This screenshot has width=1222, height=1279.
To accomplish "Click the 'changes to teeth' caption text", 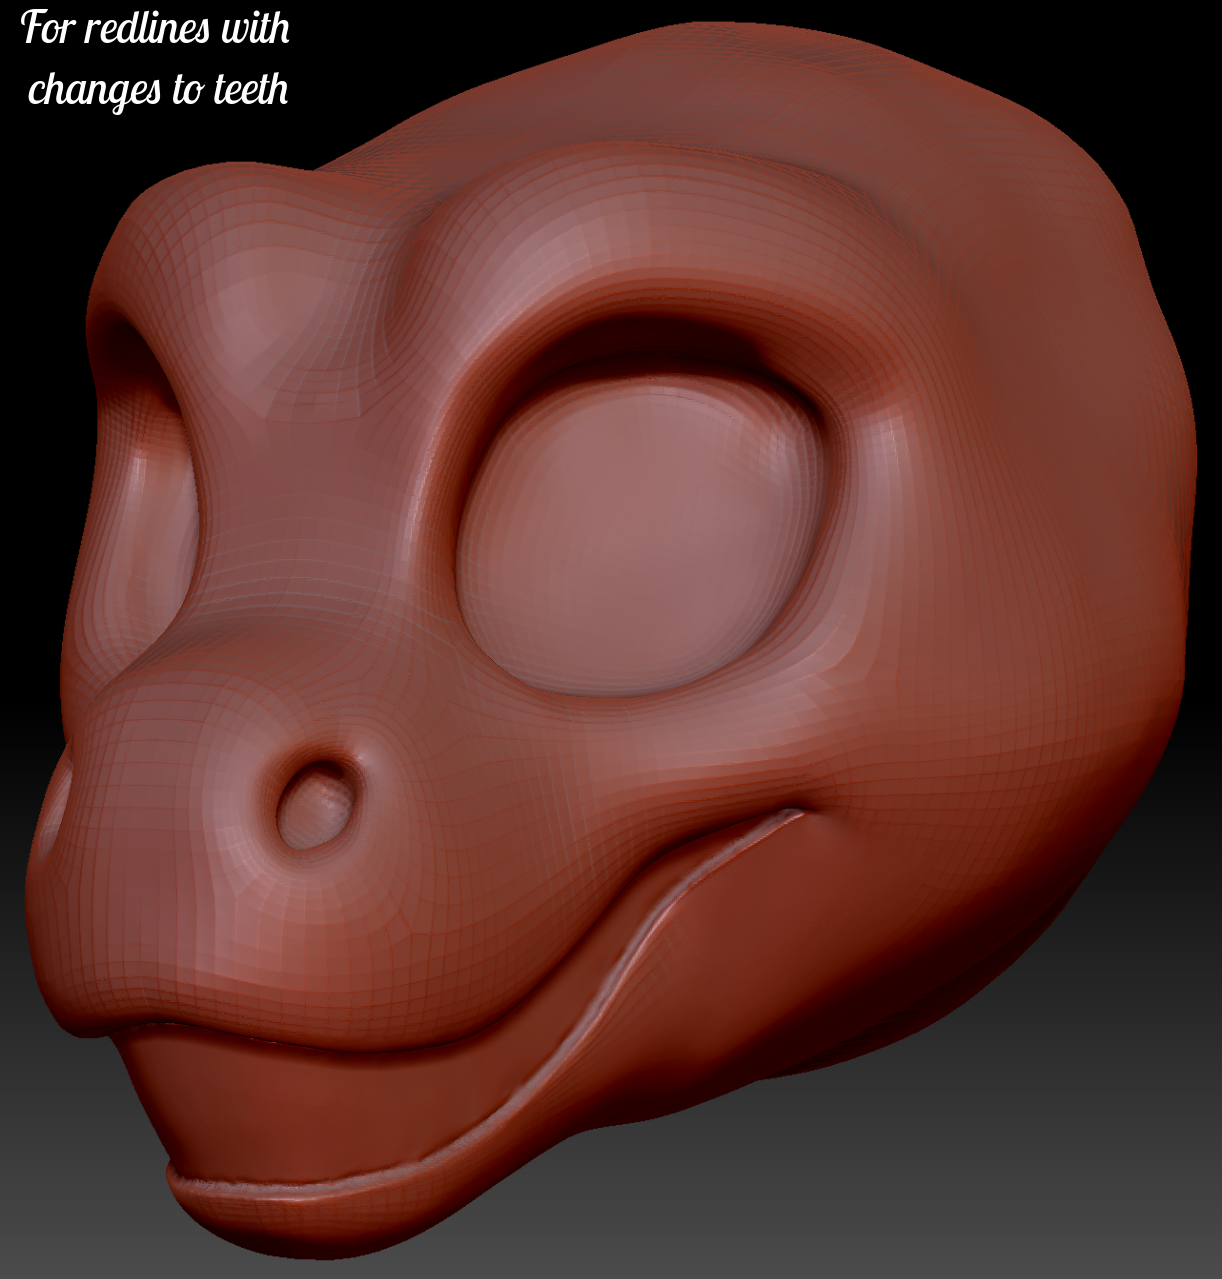I will coord(158,89).
